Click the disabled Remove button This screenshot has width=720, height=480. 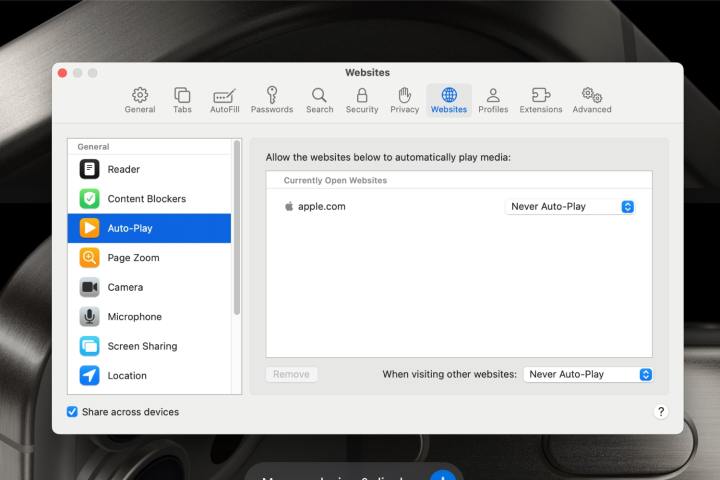(291, 374)
